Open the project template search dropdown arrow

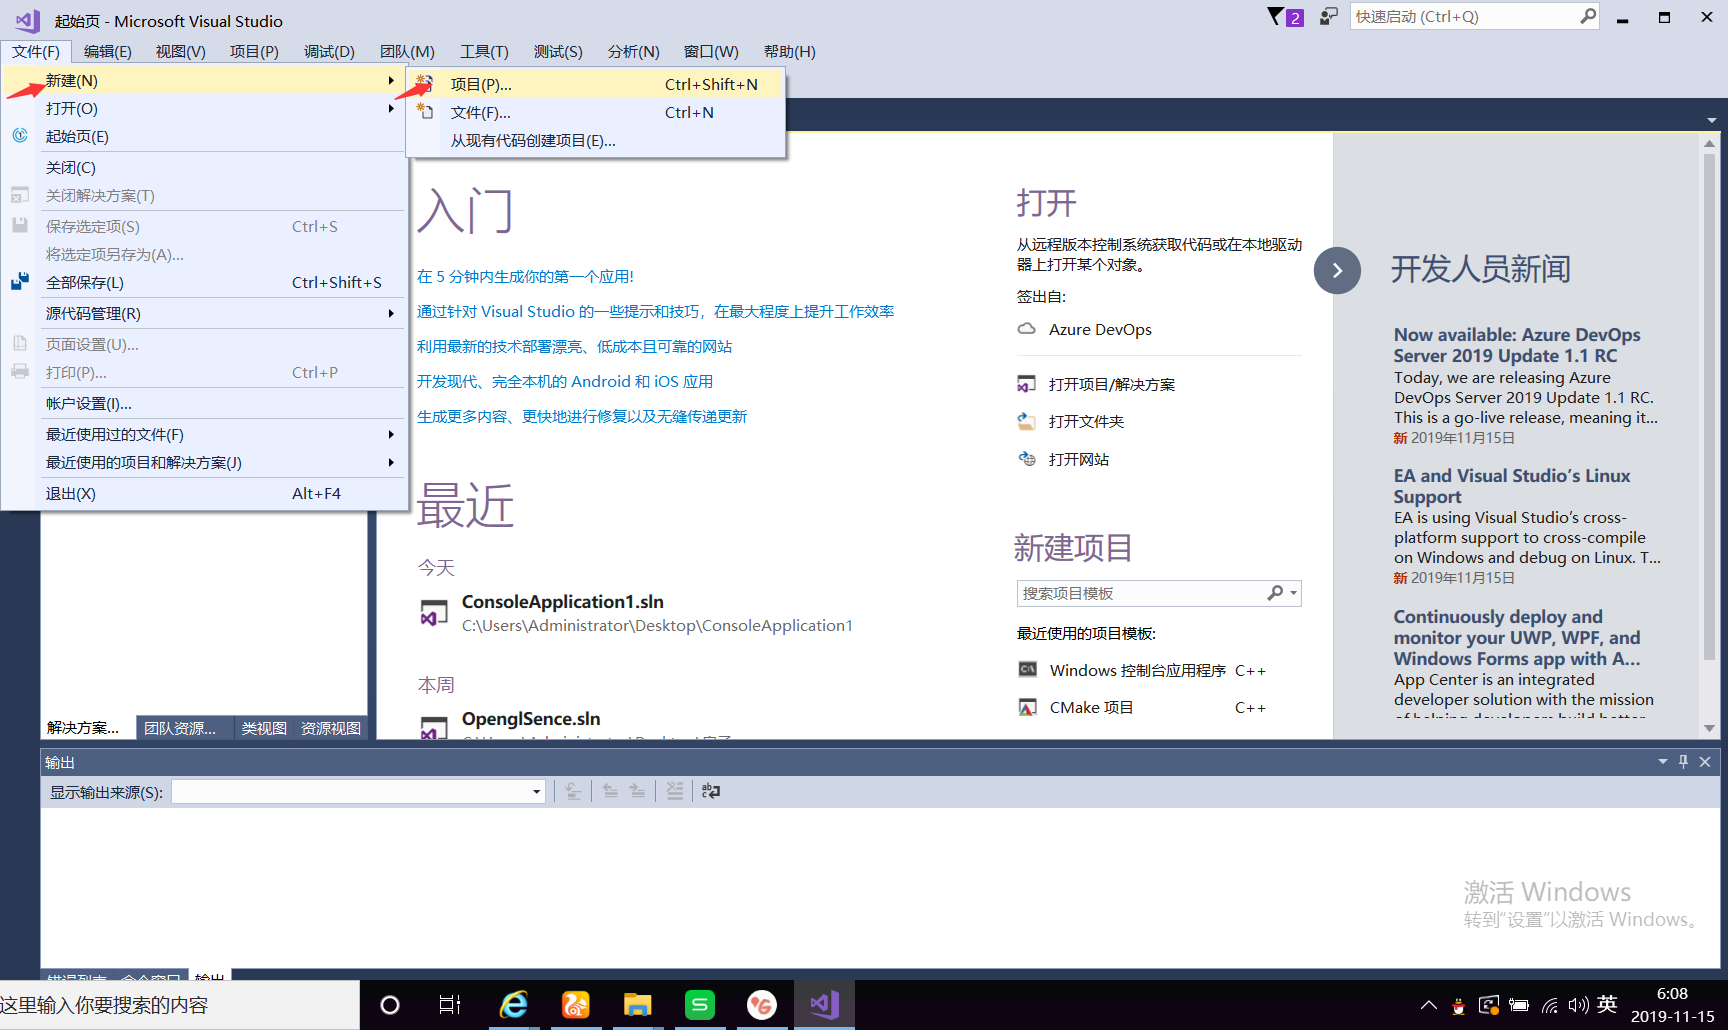1294,593
